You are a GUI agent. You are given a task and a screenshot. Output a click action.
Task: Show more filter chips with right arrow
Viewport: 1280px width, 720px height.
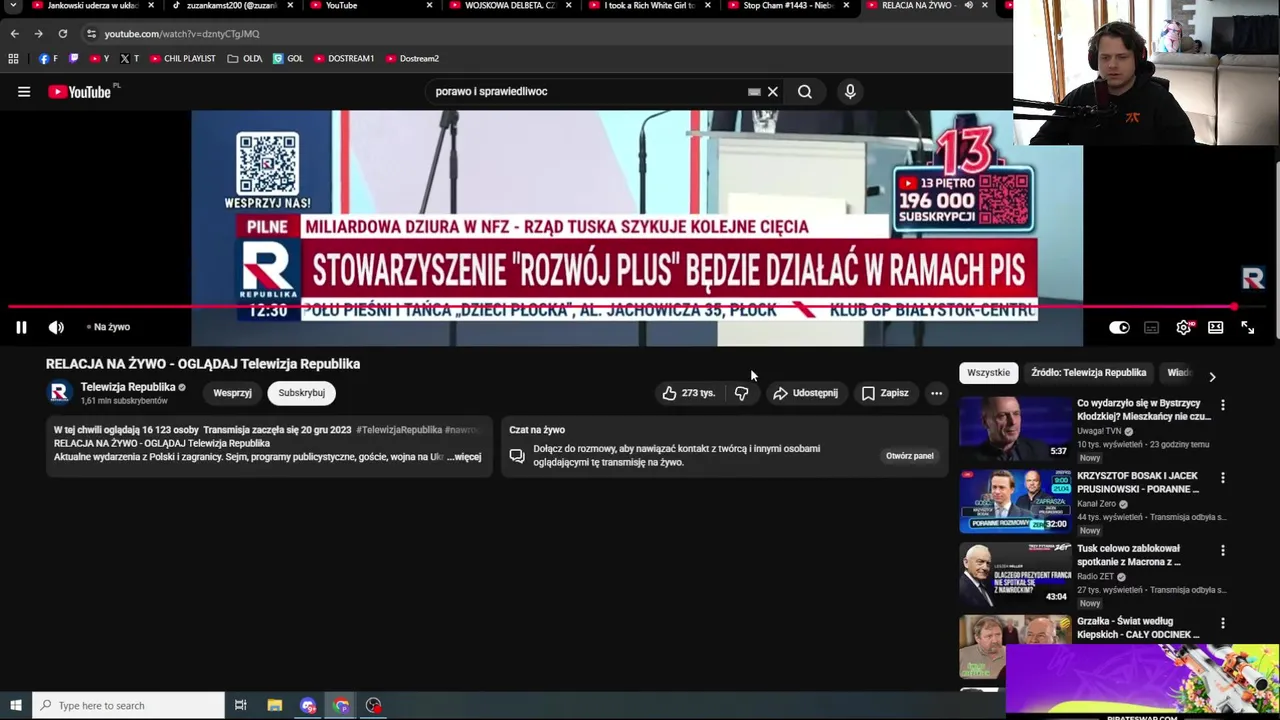(x=1212, y=376)
